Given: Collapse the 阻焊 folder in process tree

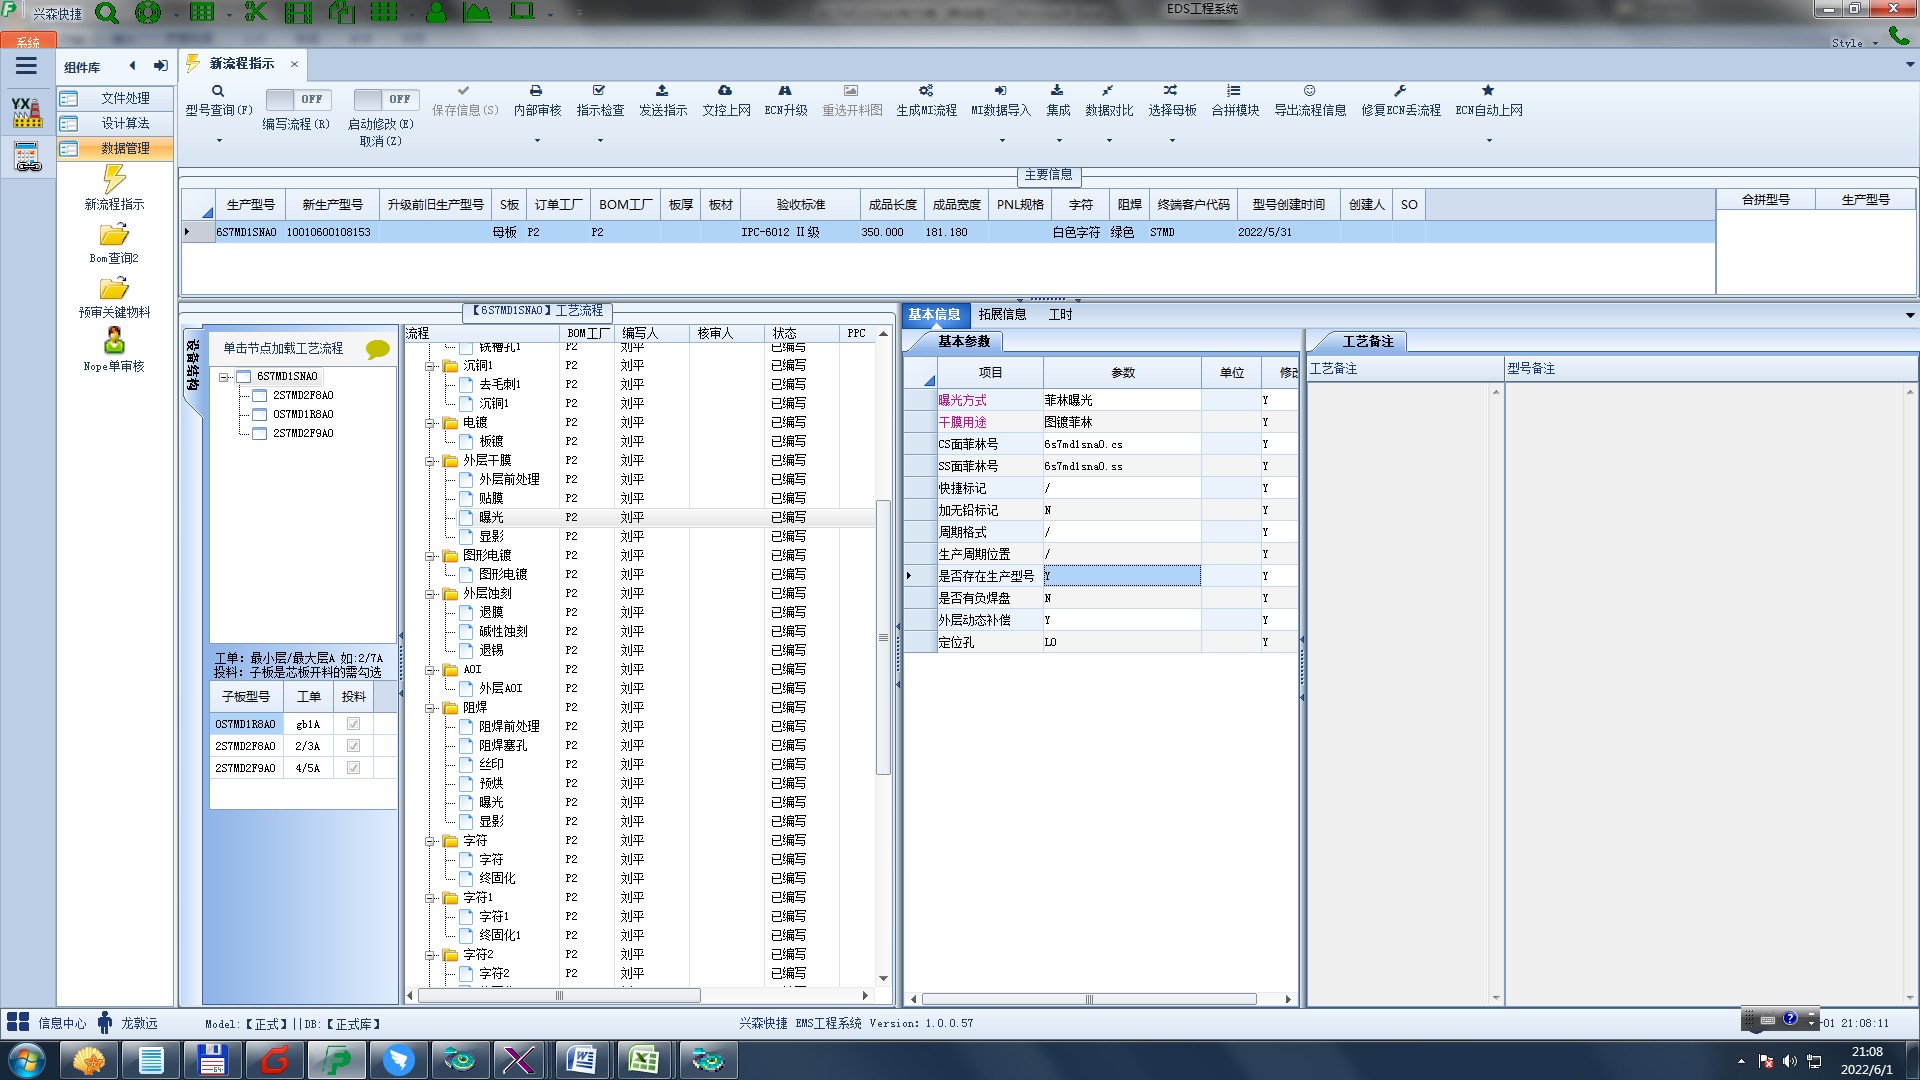Looking at the screenshot, I should 430,708.
